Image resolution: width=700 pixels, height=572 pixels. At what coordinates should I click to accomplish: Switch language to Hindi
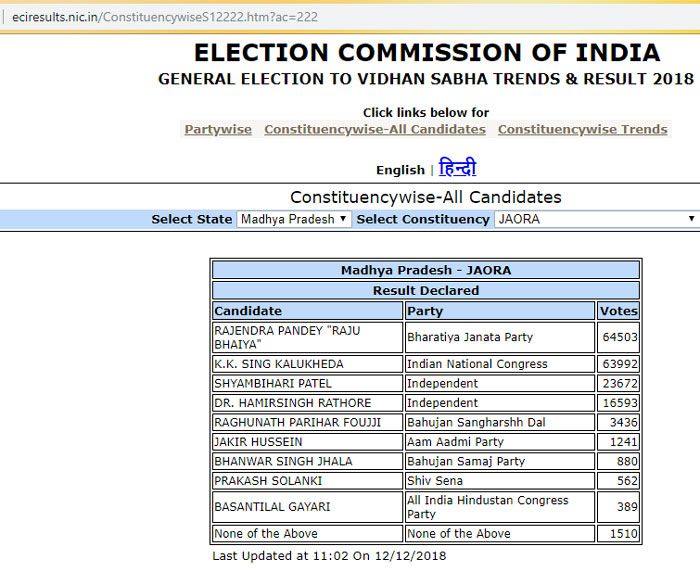[x=458, y=167]
